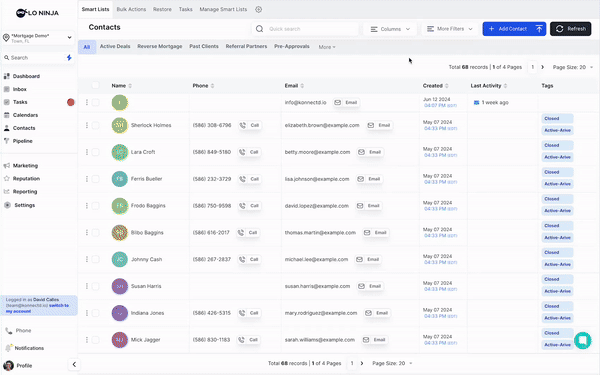Select the checkbox for Sherlock Holmes
The image size is (600, 375).
click(95, 125)
